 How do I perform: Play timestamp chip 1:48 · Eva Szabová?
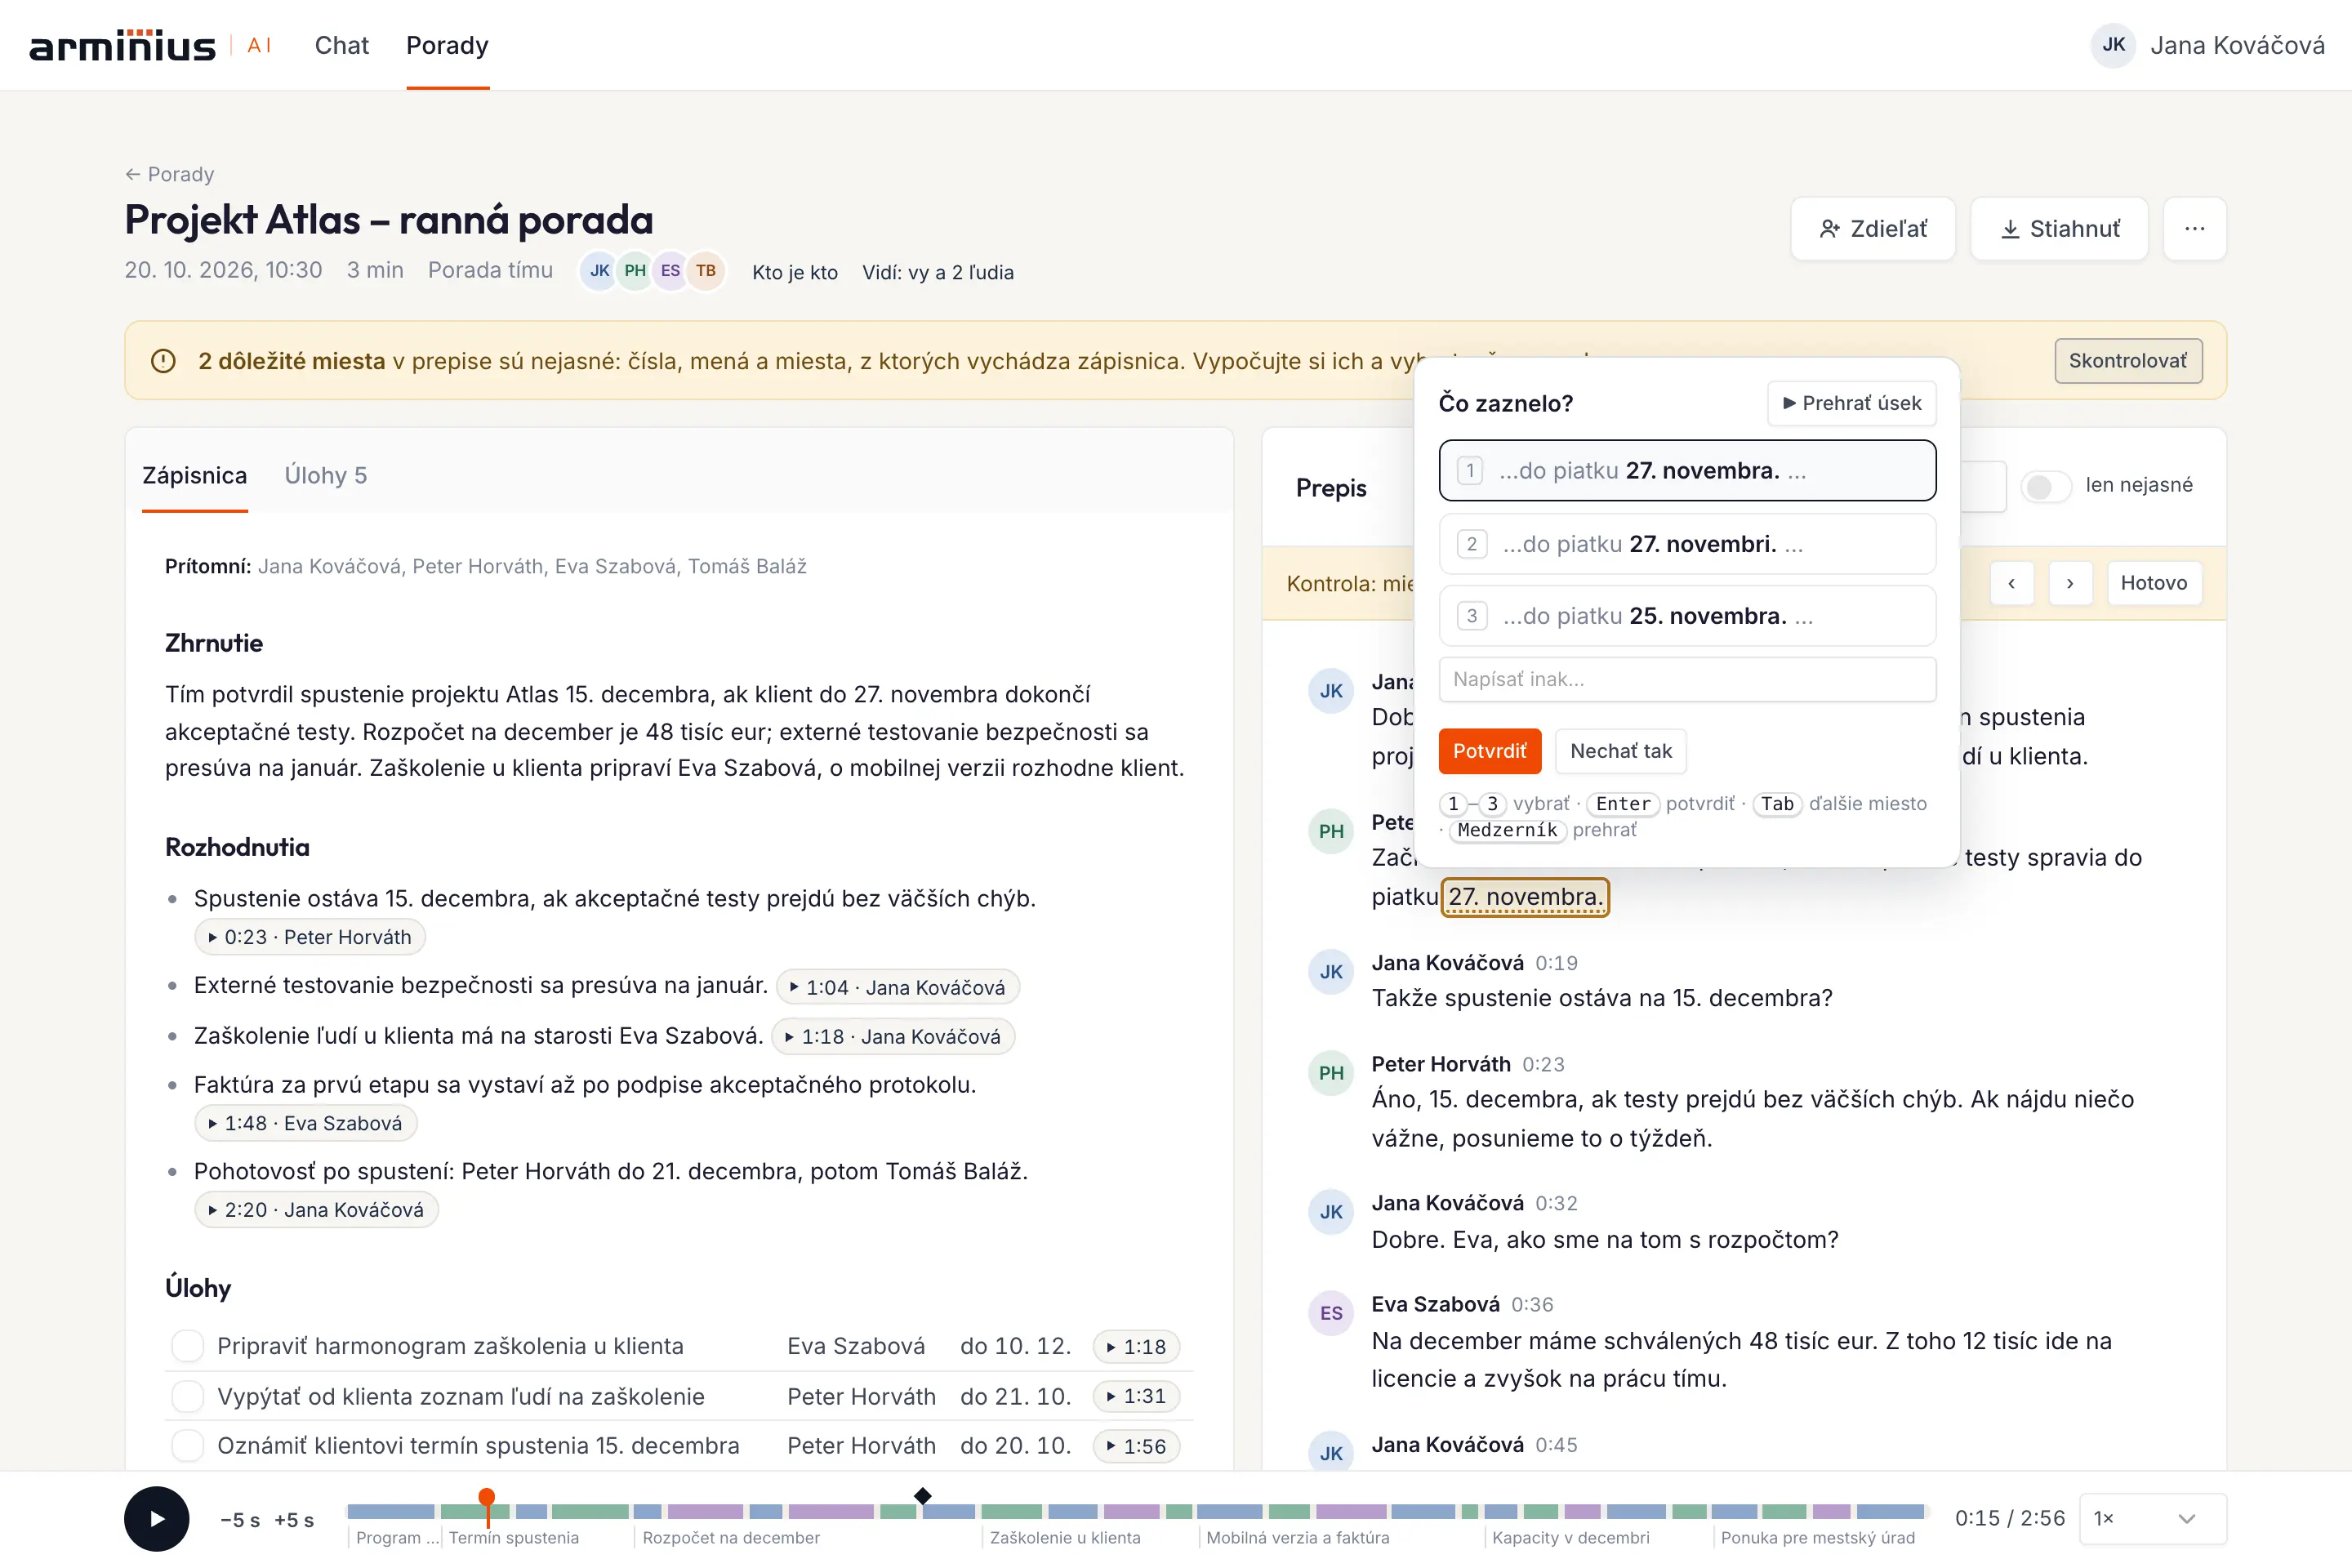pos(305,1123)
